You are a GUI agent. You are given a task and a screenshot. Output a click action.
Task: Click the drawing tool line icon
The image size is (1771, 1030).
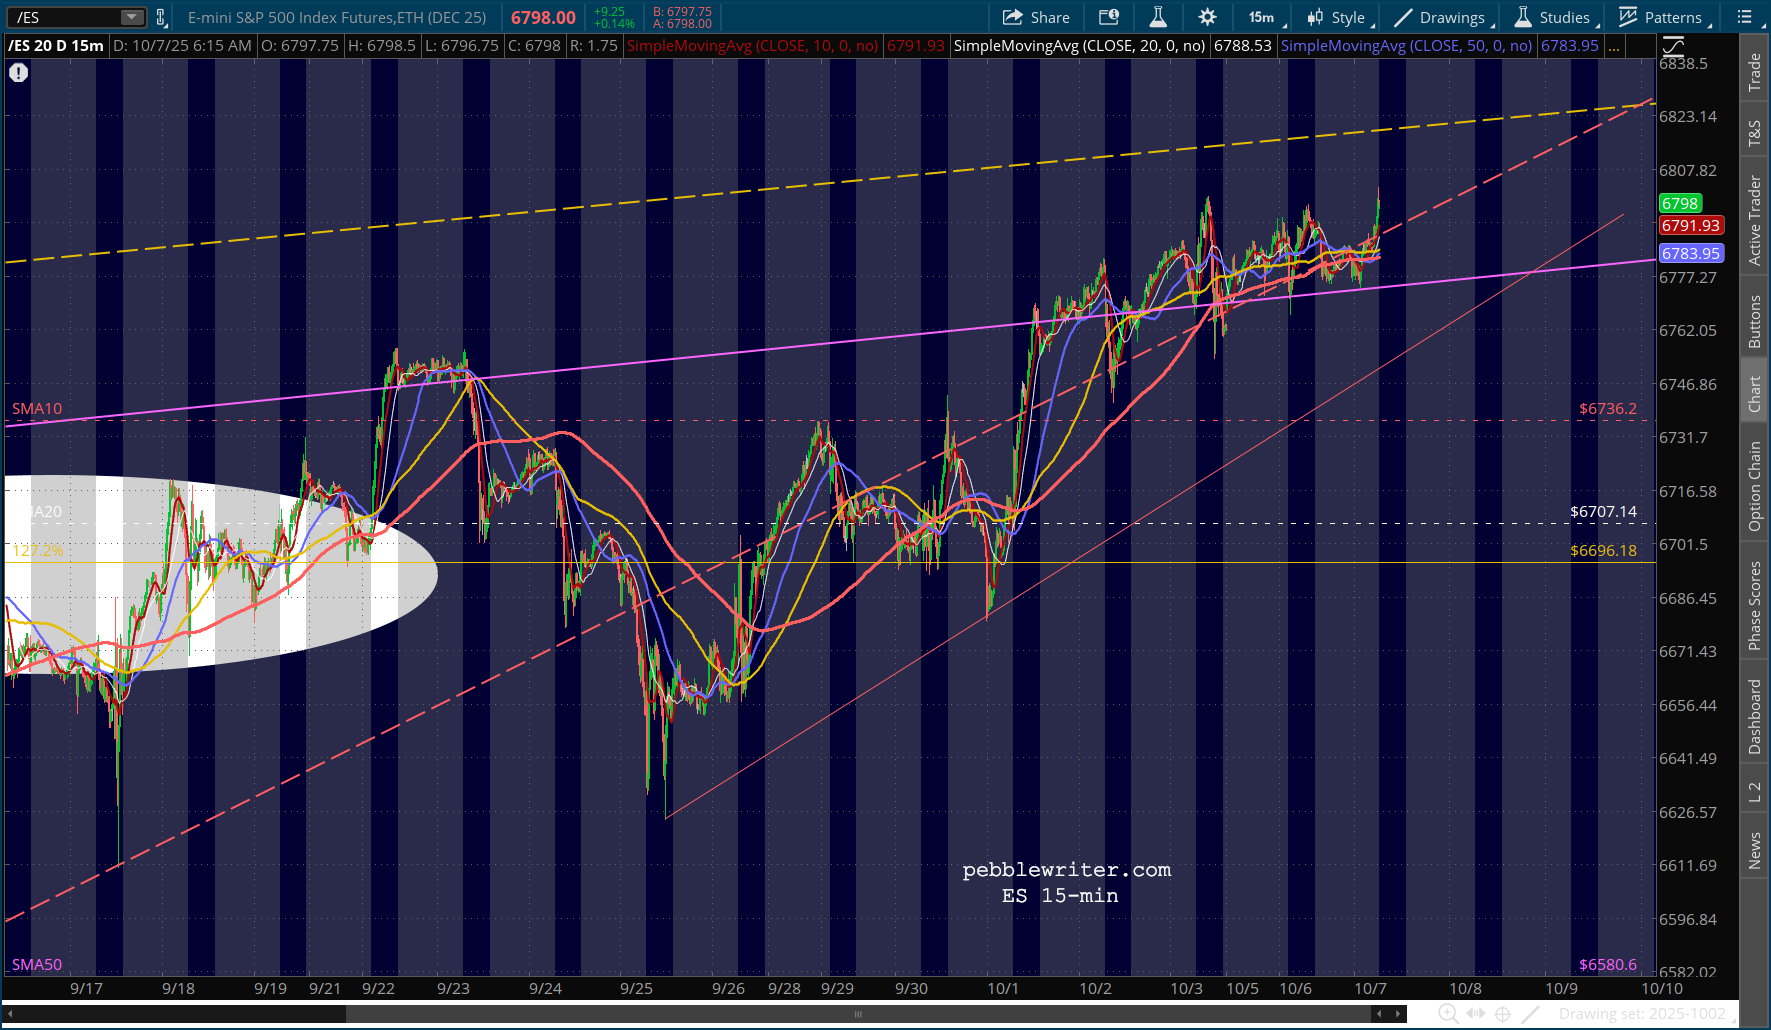pyautogui.click(x=1531, y=1014)
